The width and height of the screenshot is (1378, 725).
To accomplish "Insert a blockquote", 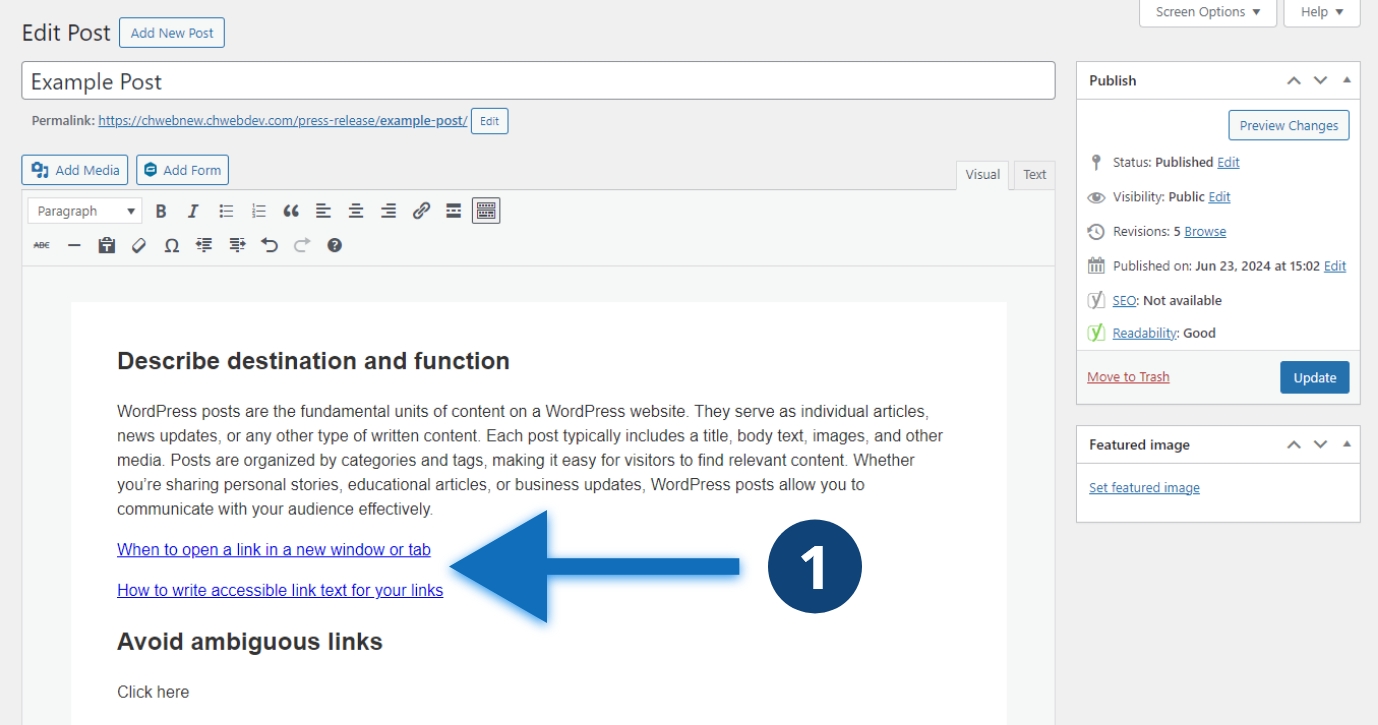I will coord(291,211).
